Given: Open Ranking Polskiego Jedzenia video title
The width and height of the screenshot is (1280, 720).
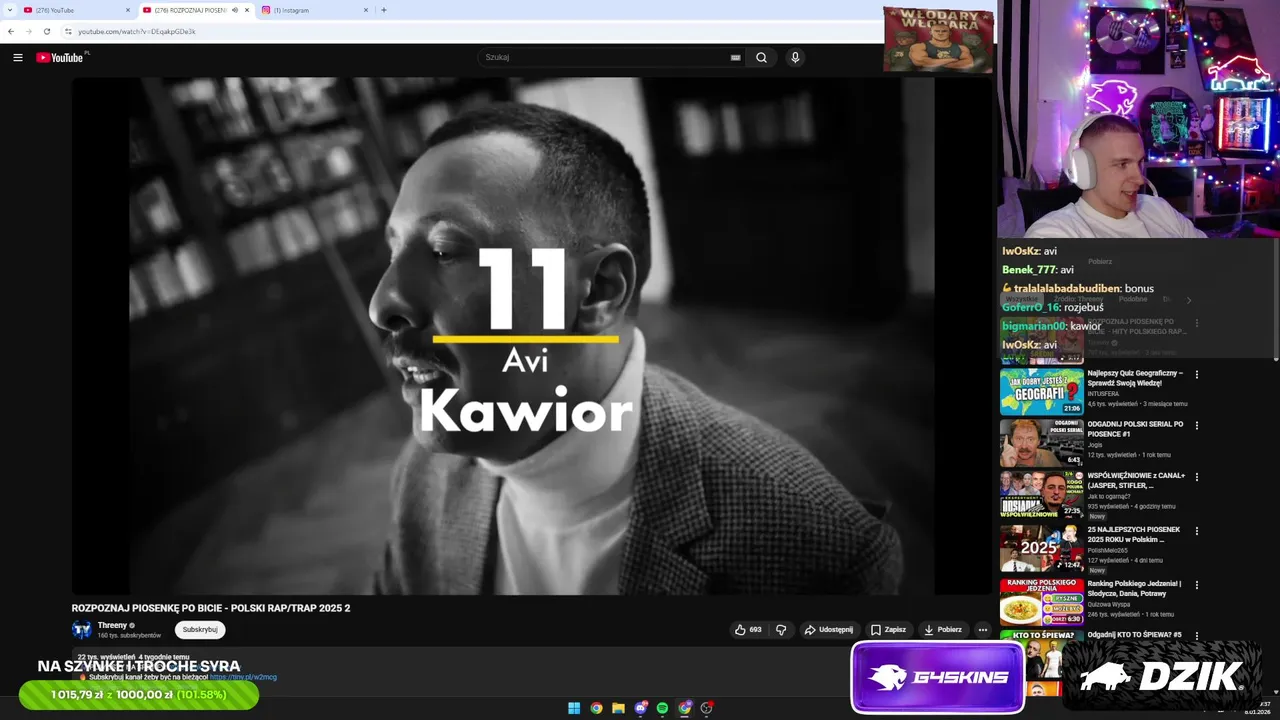Looking at the screenshot, I should (1134, 588).
